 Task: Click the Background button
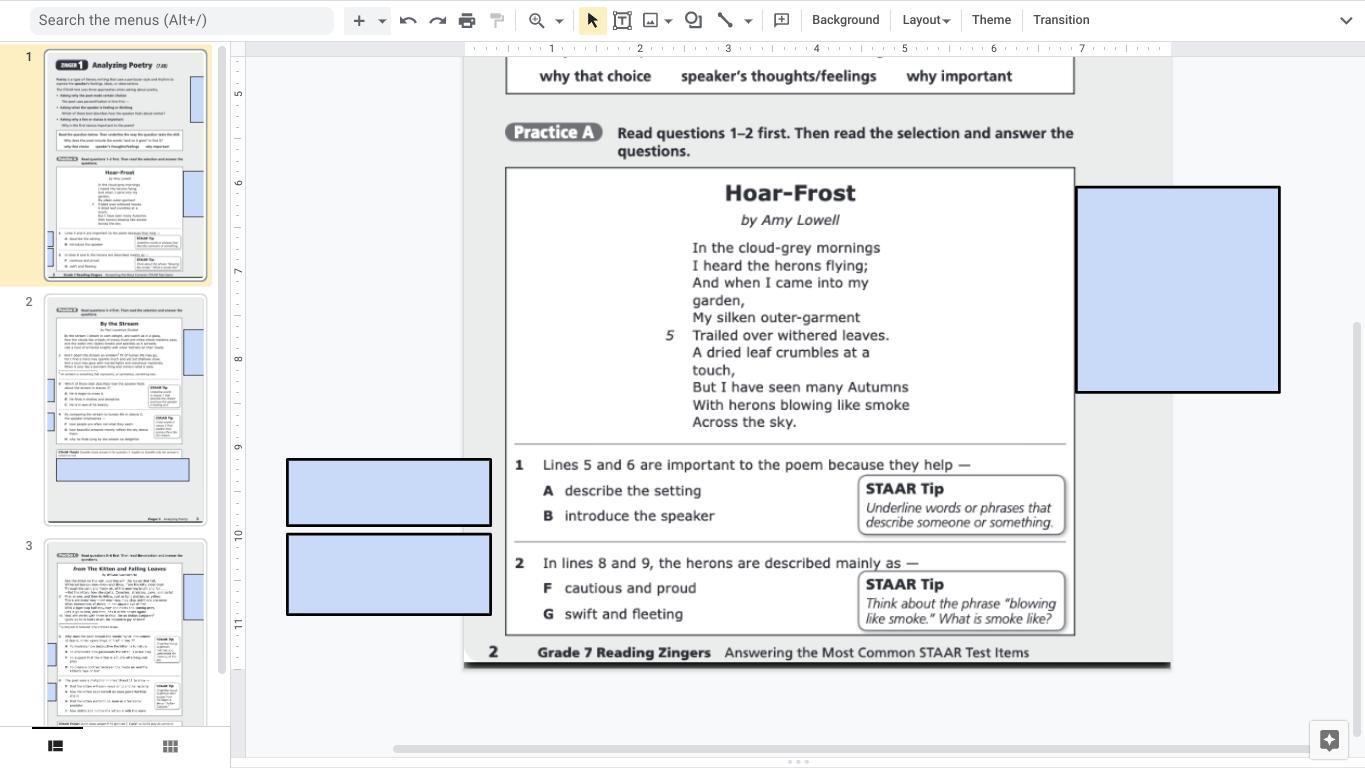[846, 20]
